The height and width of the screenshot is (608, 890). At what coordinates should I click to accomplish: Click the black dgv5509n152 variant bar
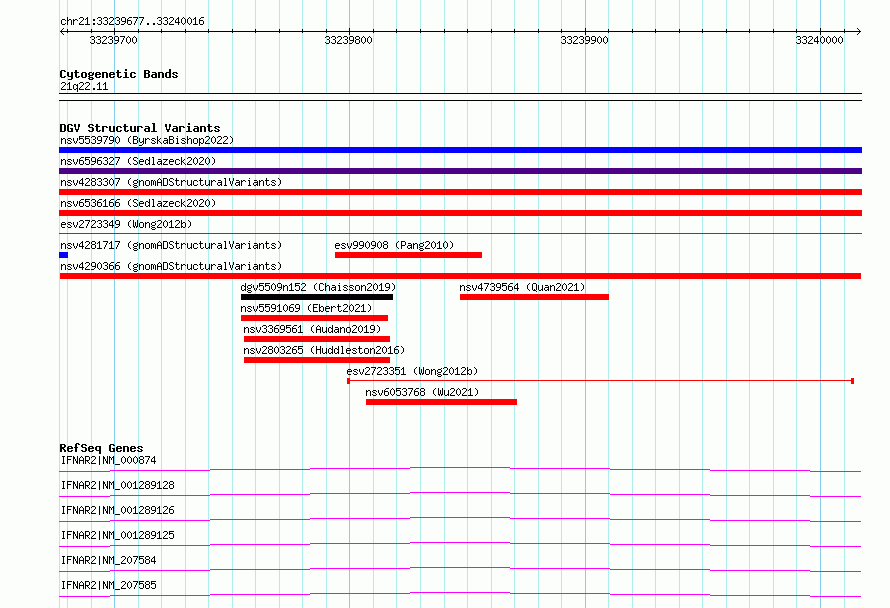point(317,297)
